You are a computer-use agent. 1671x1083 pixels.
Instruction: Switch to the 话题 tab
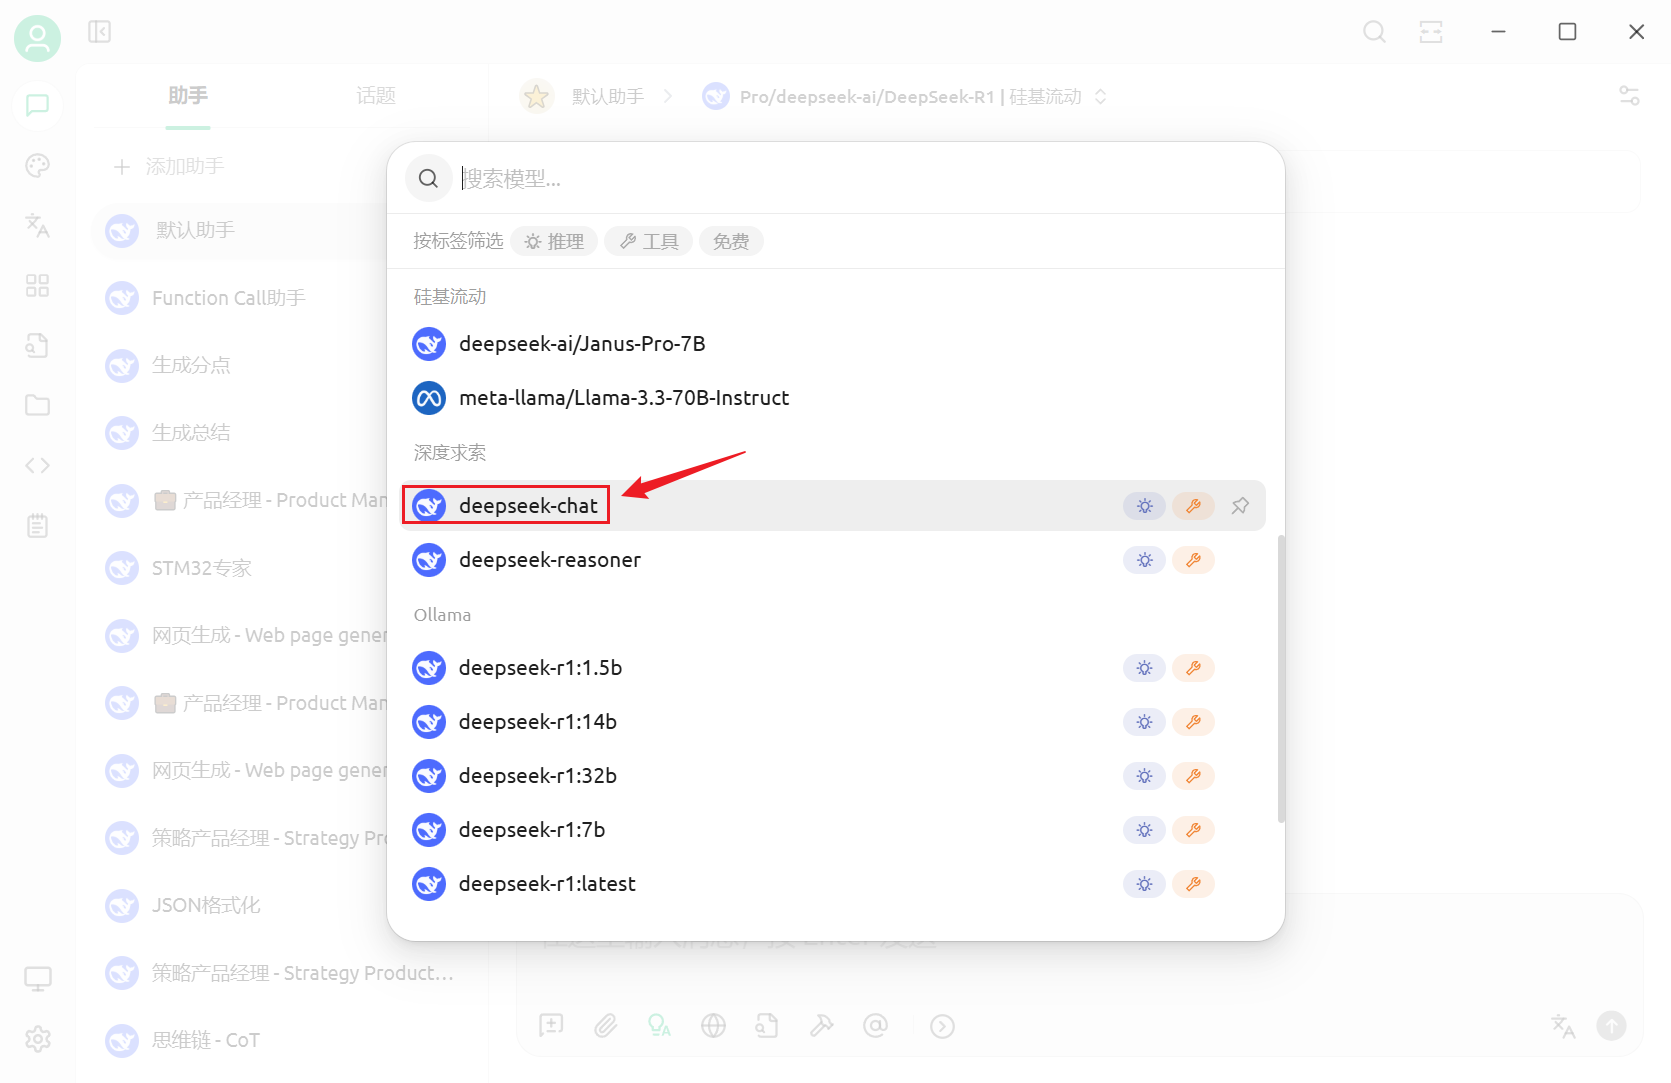pos(376,96)
